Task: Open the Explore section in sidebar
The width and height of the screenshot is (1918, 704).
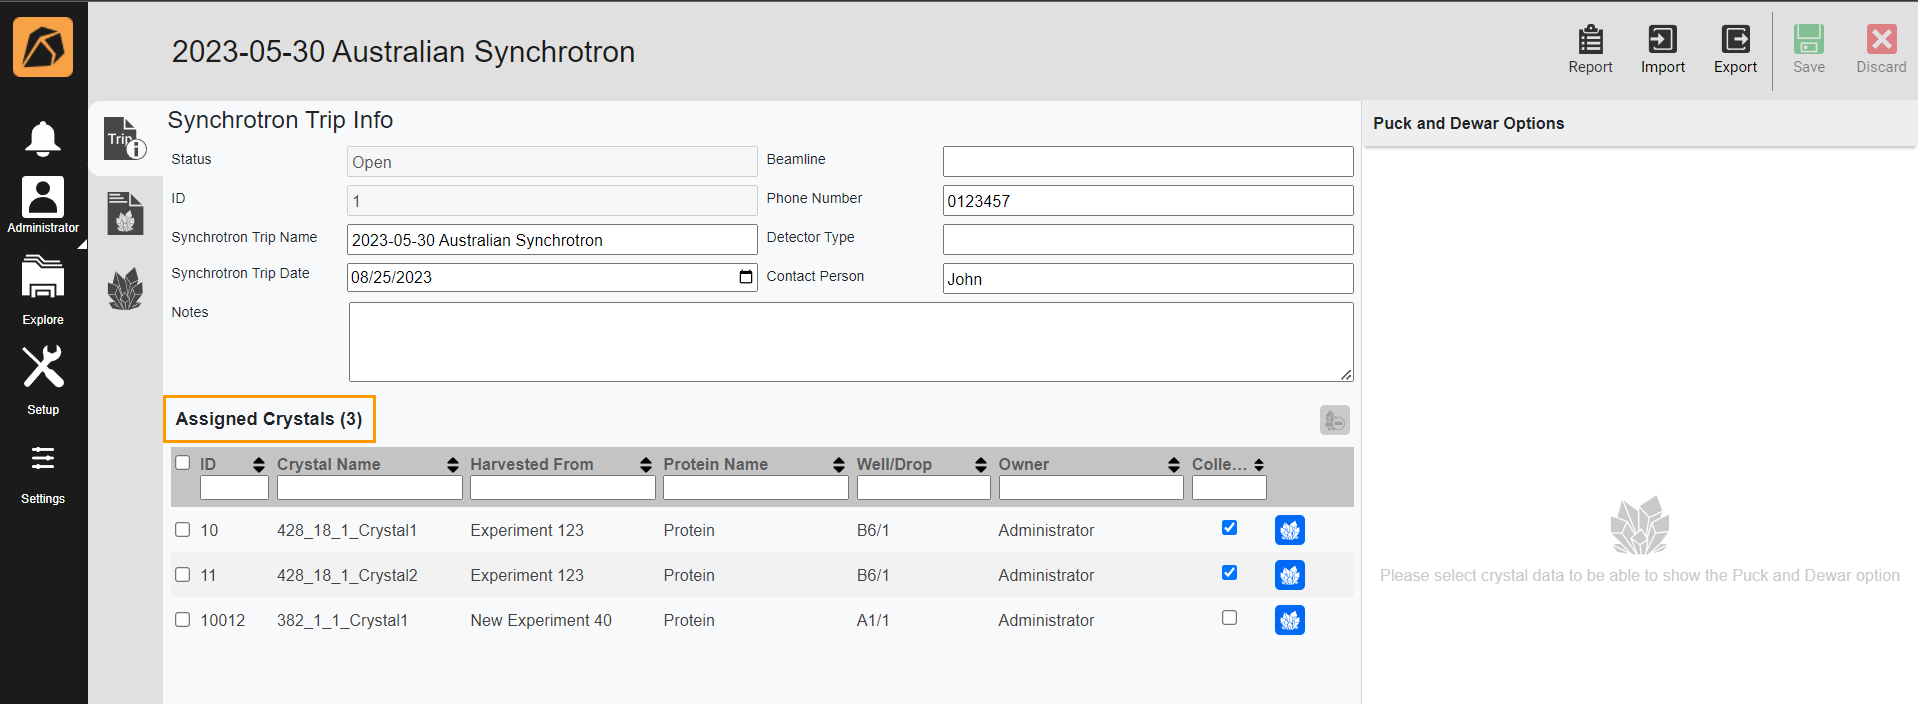Action: pyautogui.click(x=42, y=290)
